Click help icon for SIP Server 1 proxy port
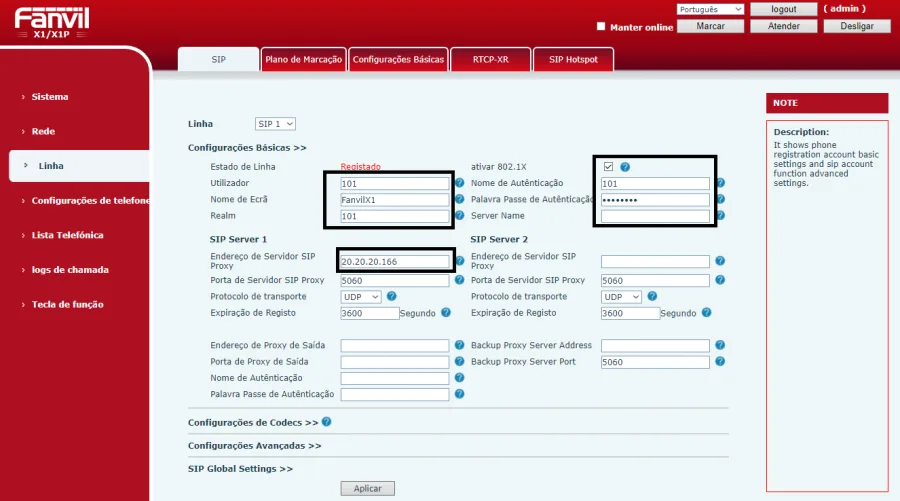This screenshot has width=900, height=501. pyautogui.click(x=459, y=280)
